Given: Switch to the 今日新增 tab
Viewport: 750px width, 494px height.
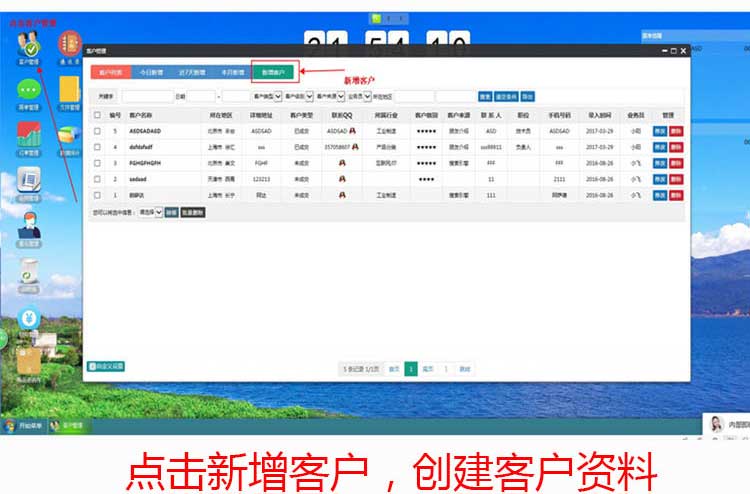Looking at the screenshot, I should tap(151, 72).
